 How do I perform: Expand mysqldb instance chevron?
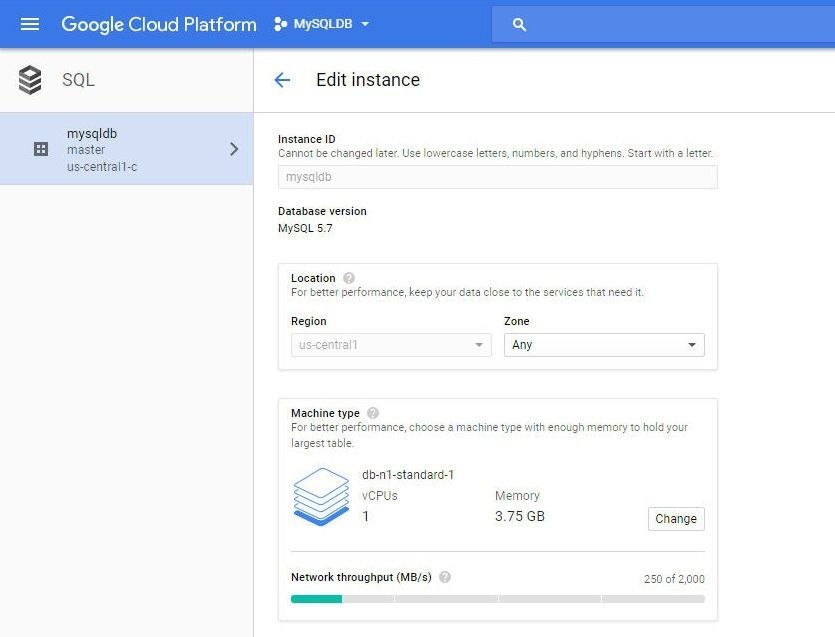pyautogui.click(x=234, y=149)
